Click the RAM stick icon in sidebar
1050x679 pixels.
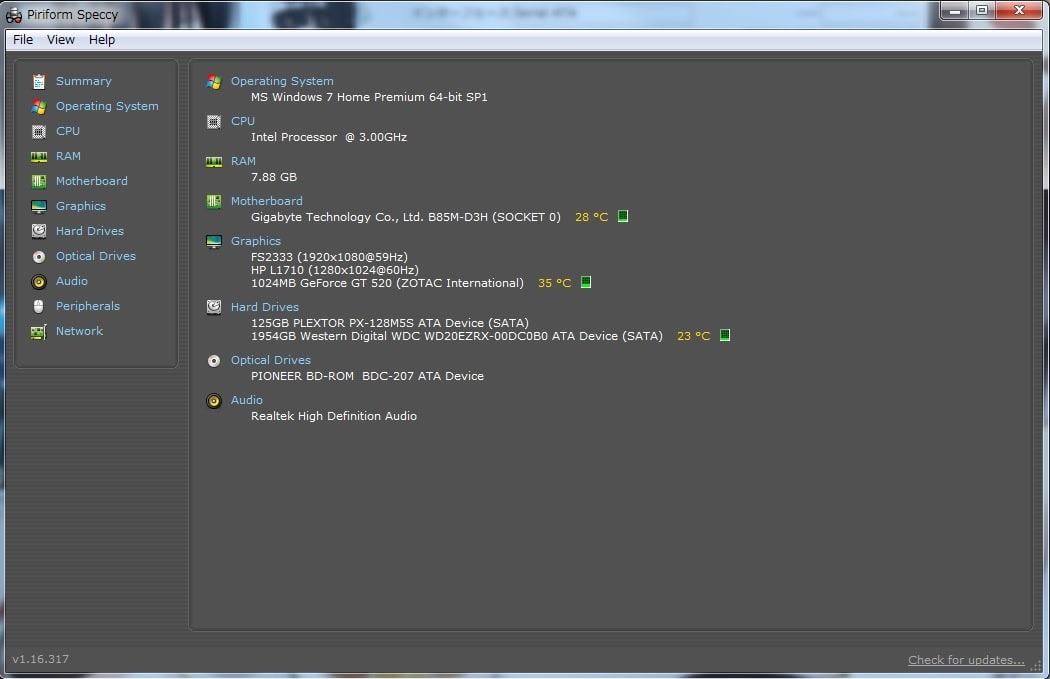(39, 157)
